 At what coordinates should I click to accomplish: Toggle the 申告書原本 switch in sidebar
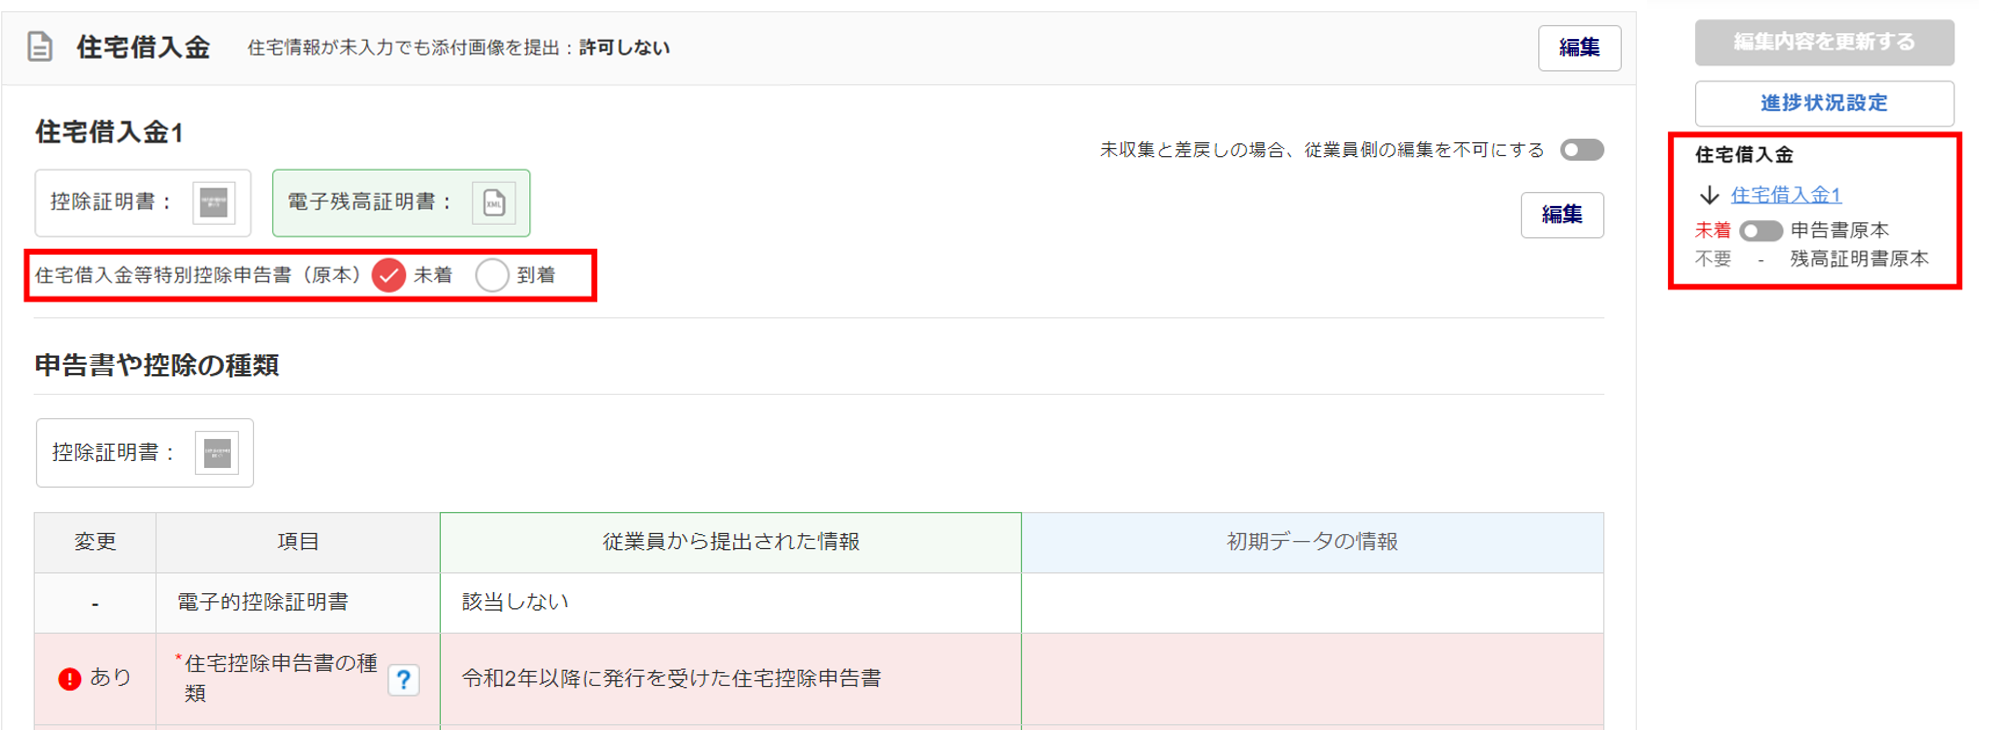click(x=1761, y=231)
